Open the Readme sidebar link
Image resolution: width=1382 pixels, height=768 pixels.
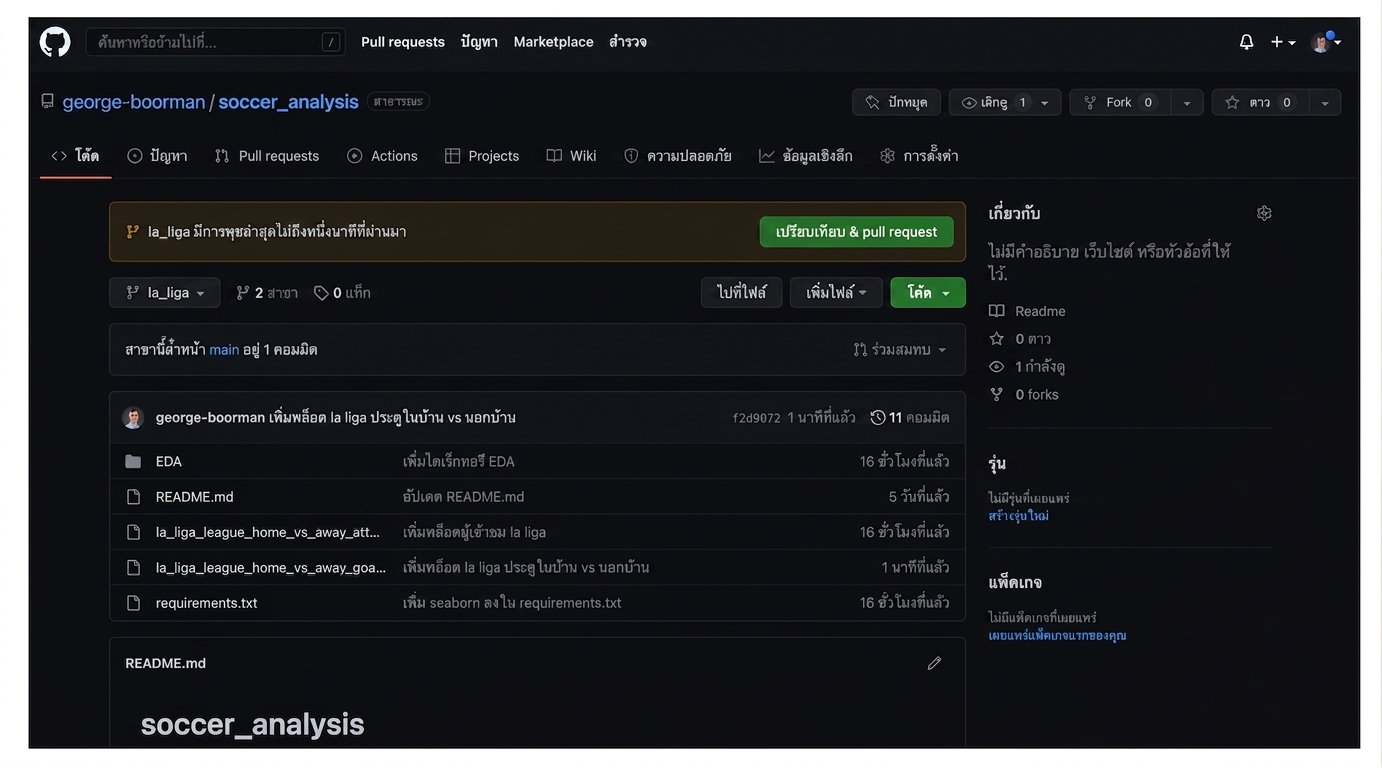coord(1027,311)
